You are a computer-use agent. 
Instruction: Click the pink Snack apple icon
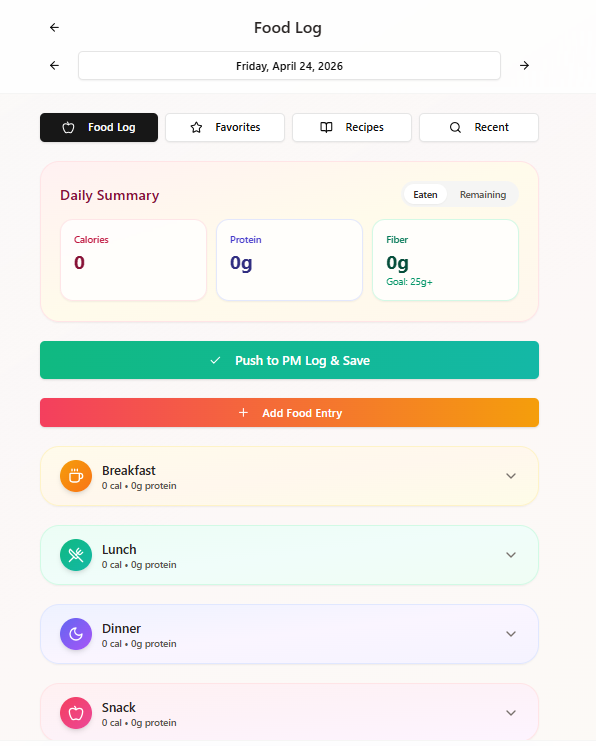(76, 713)
